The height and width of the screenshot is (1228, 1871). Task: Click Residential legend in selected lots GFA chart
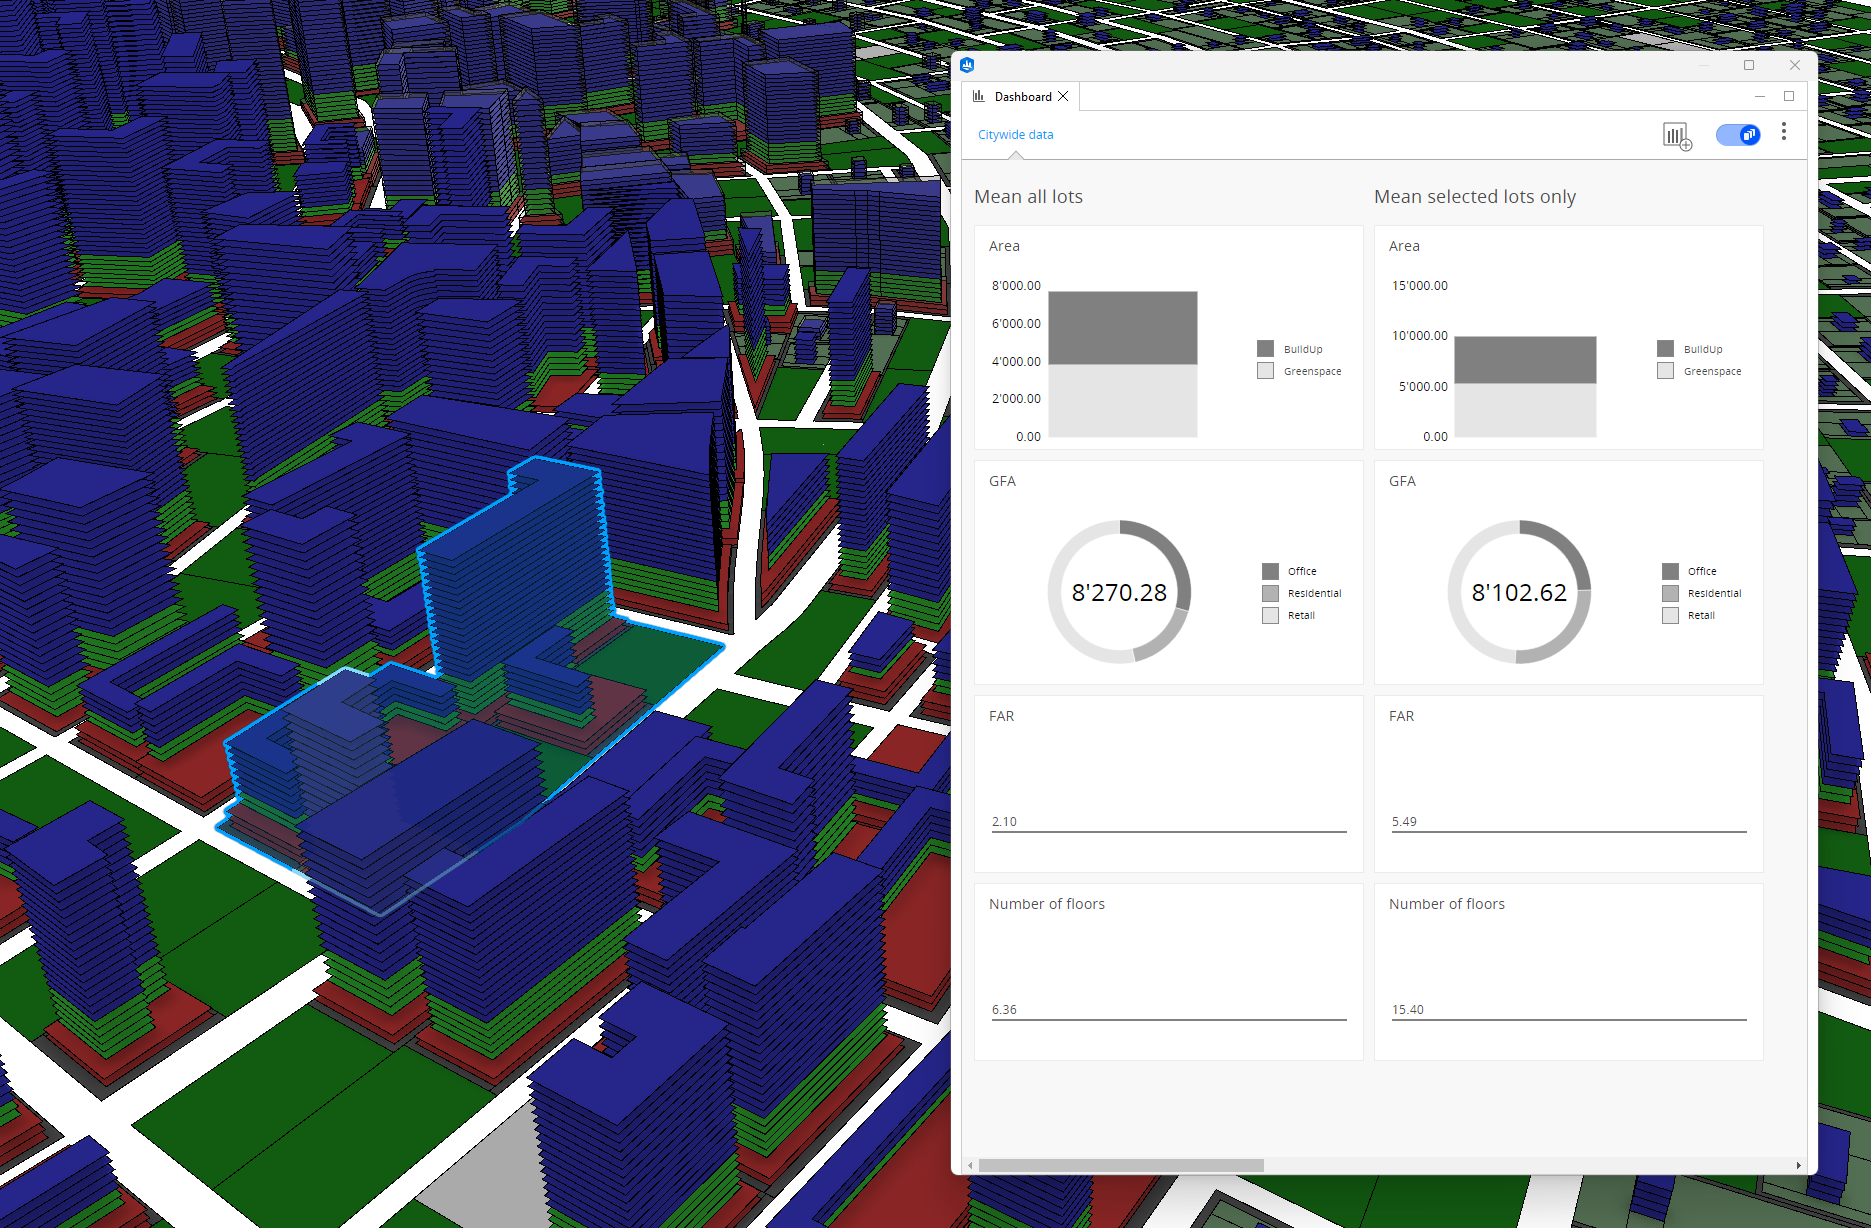[1713, 593]
